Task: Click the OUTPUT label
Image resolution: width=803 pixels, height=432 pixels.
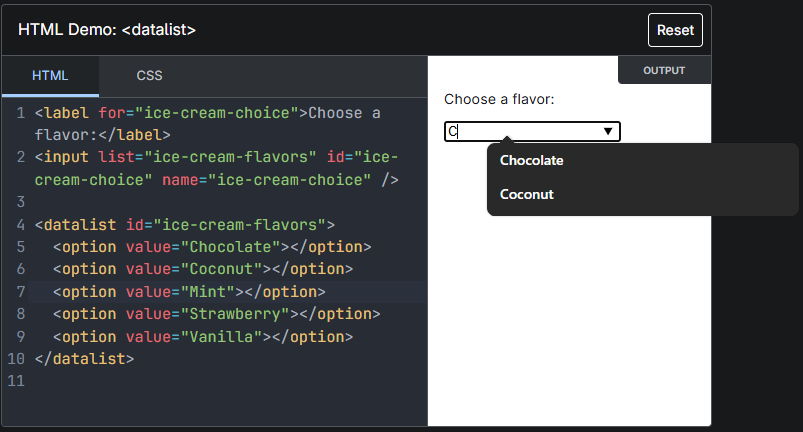Action: (664, 71)
